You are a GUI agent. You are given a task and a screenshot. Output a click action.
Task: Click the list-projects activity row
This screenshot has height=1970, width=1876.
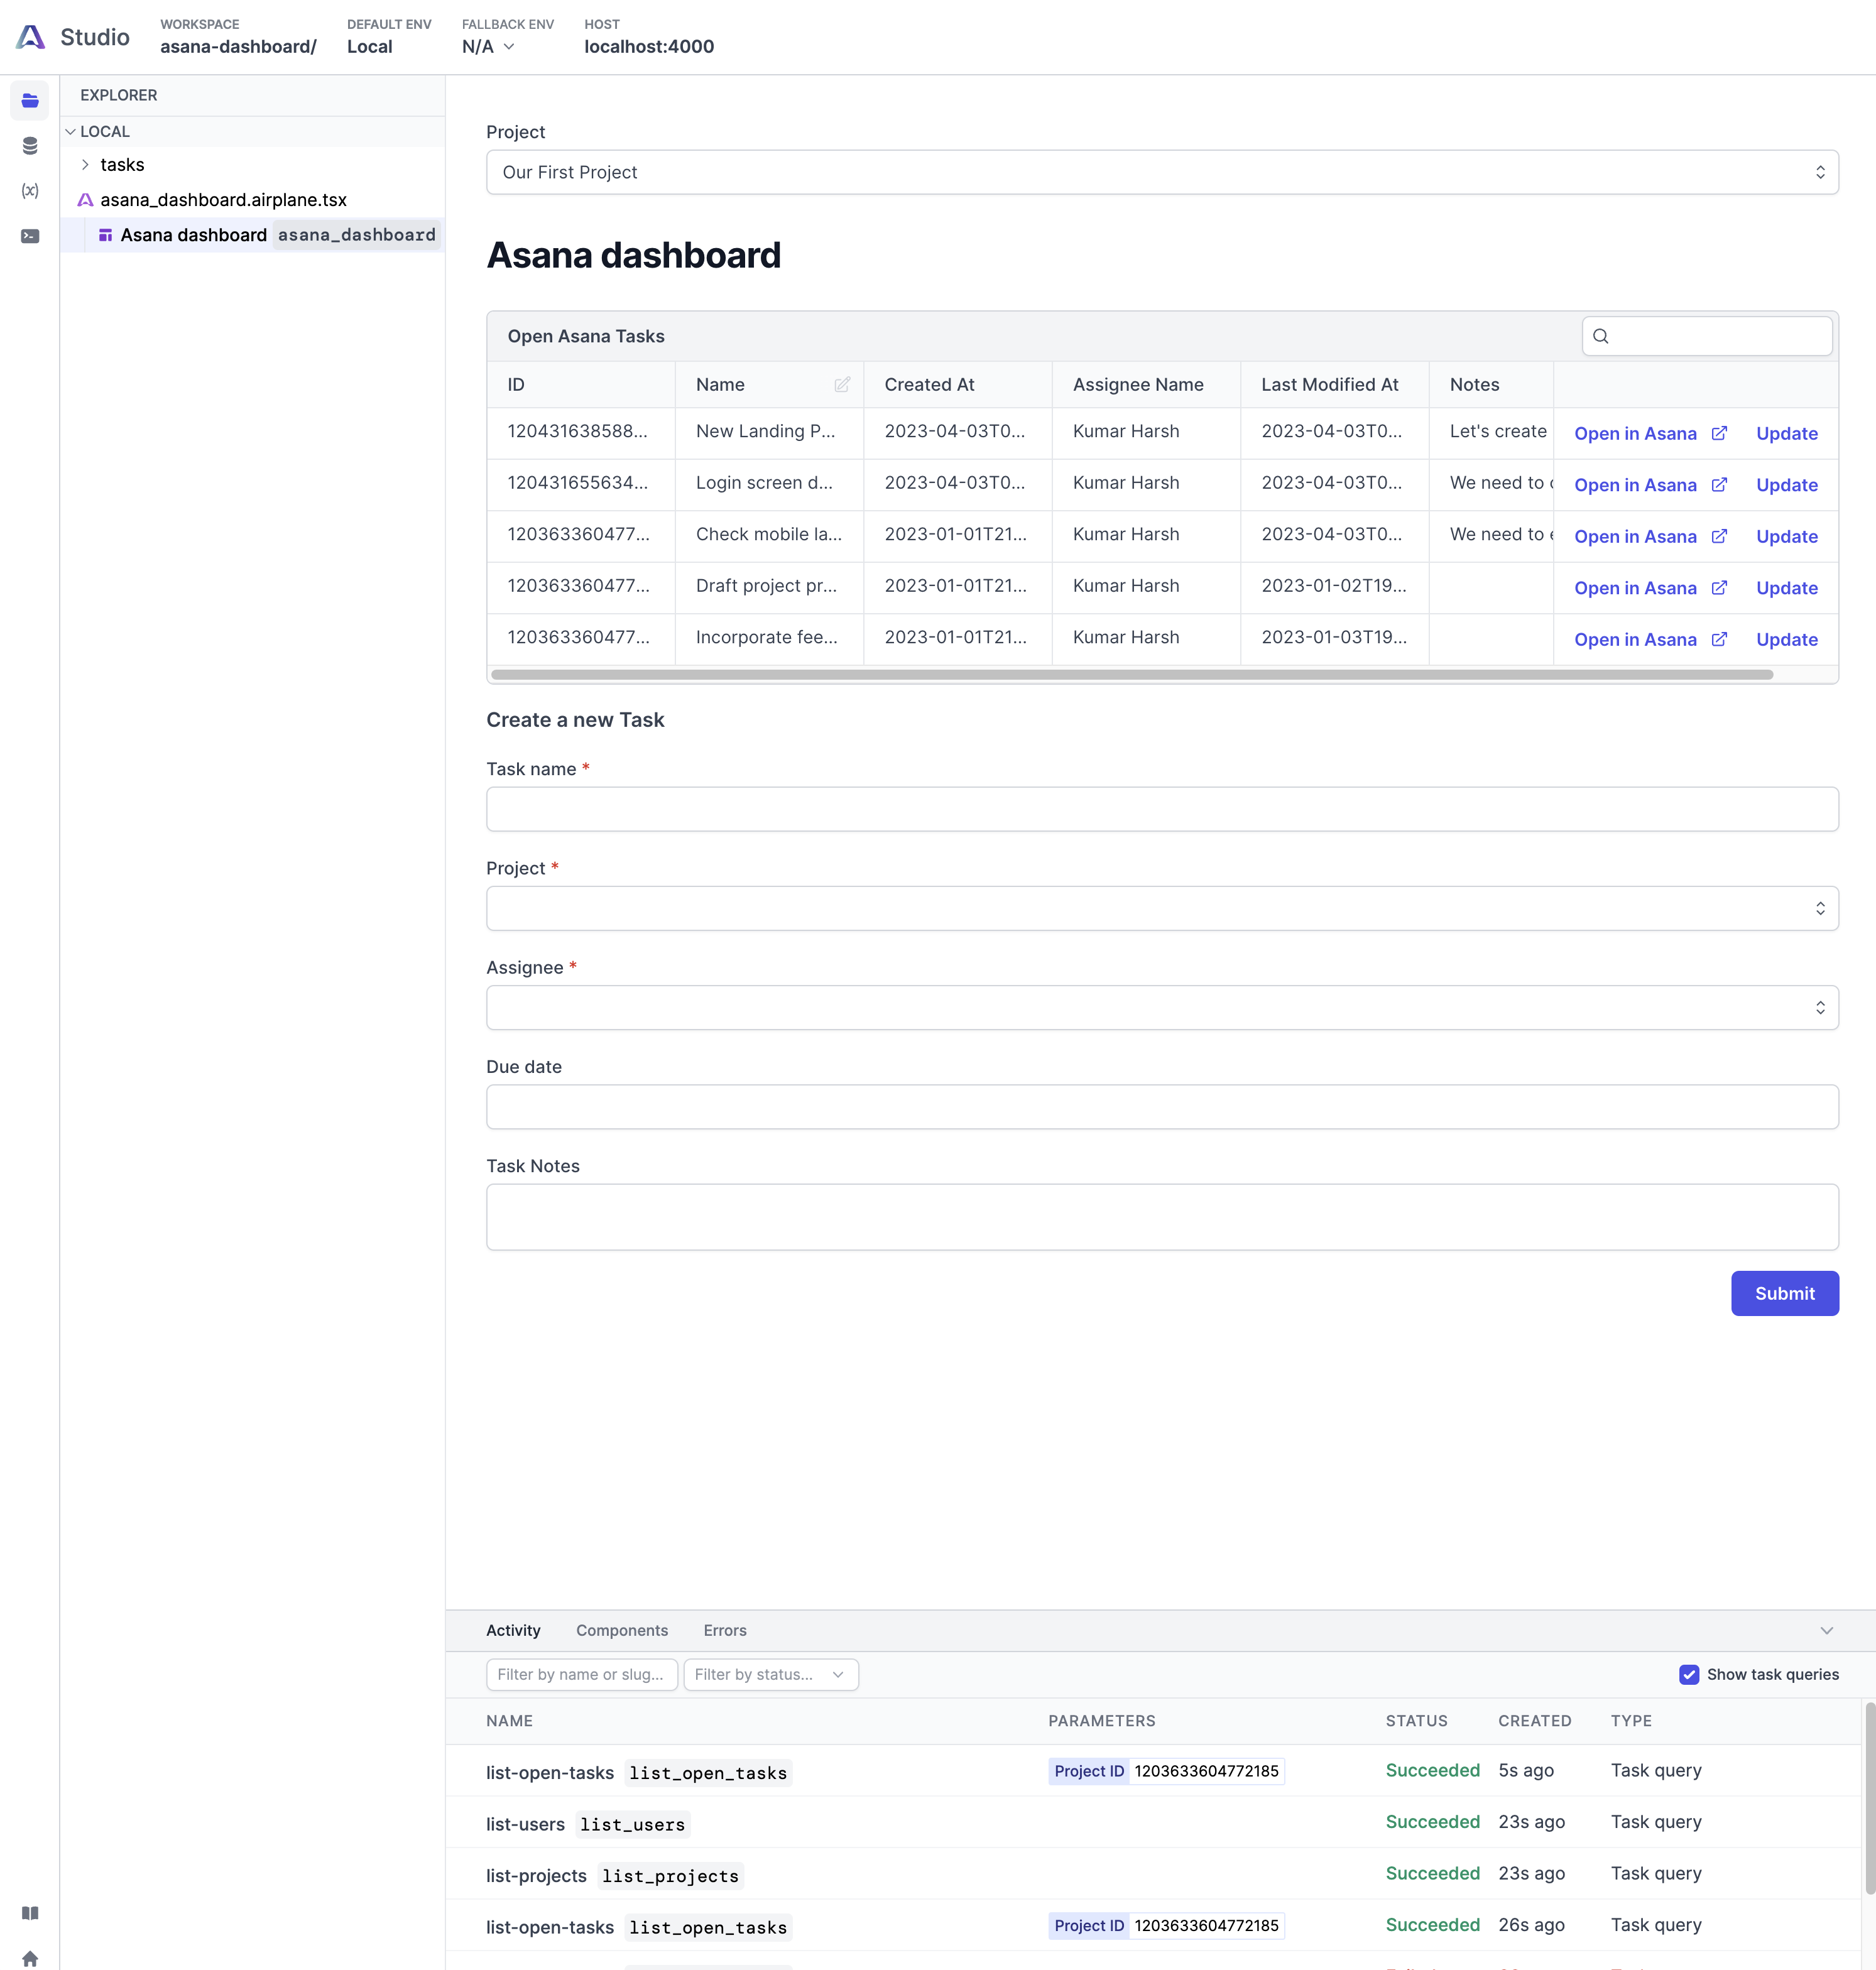tap(1153, 1874)
